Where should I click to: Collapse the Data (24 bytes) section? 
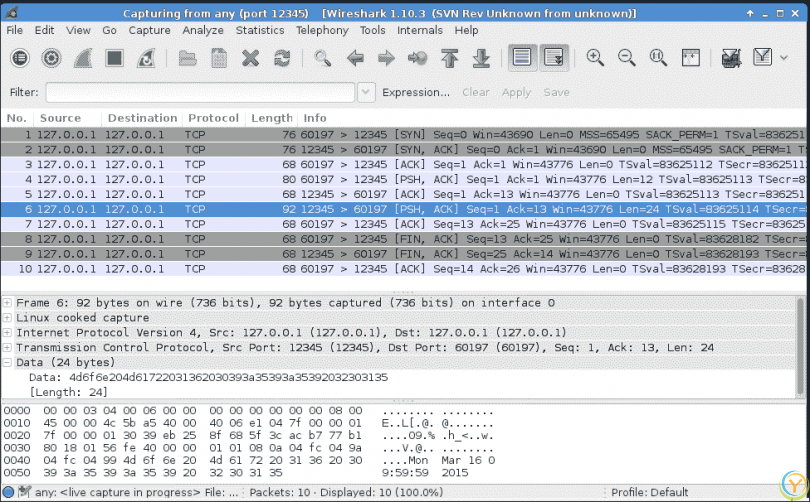point(7,362)
